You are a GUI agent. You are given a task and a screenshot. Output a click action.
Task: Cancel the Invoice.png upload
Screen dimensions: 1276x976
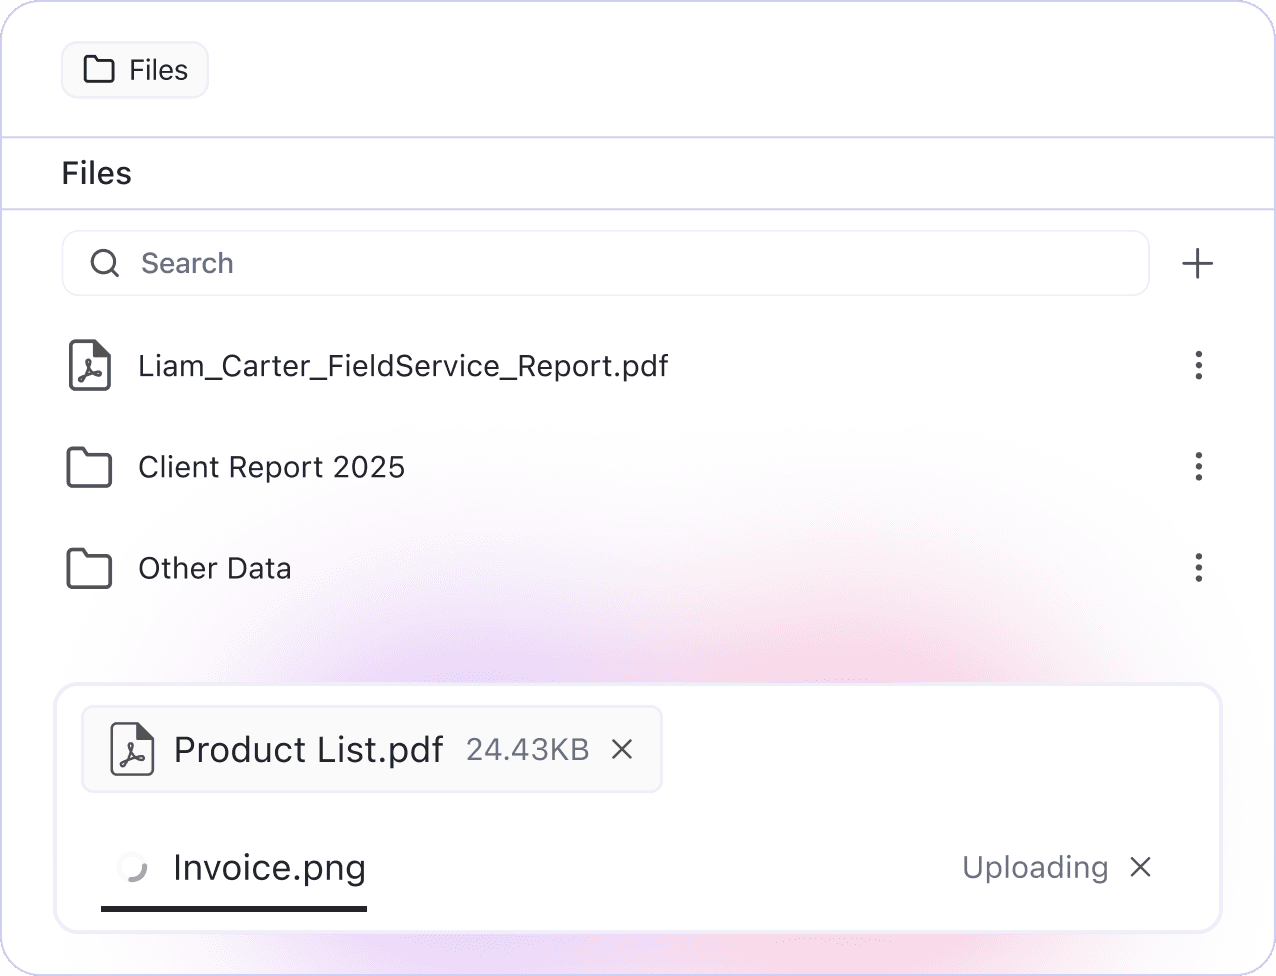click(1140, 867)
